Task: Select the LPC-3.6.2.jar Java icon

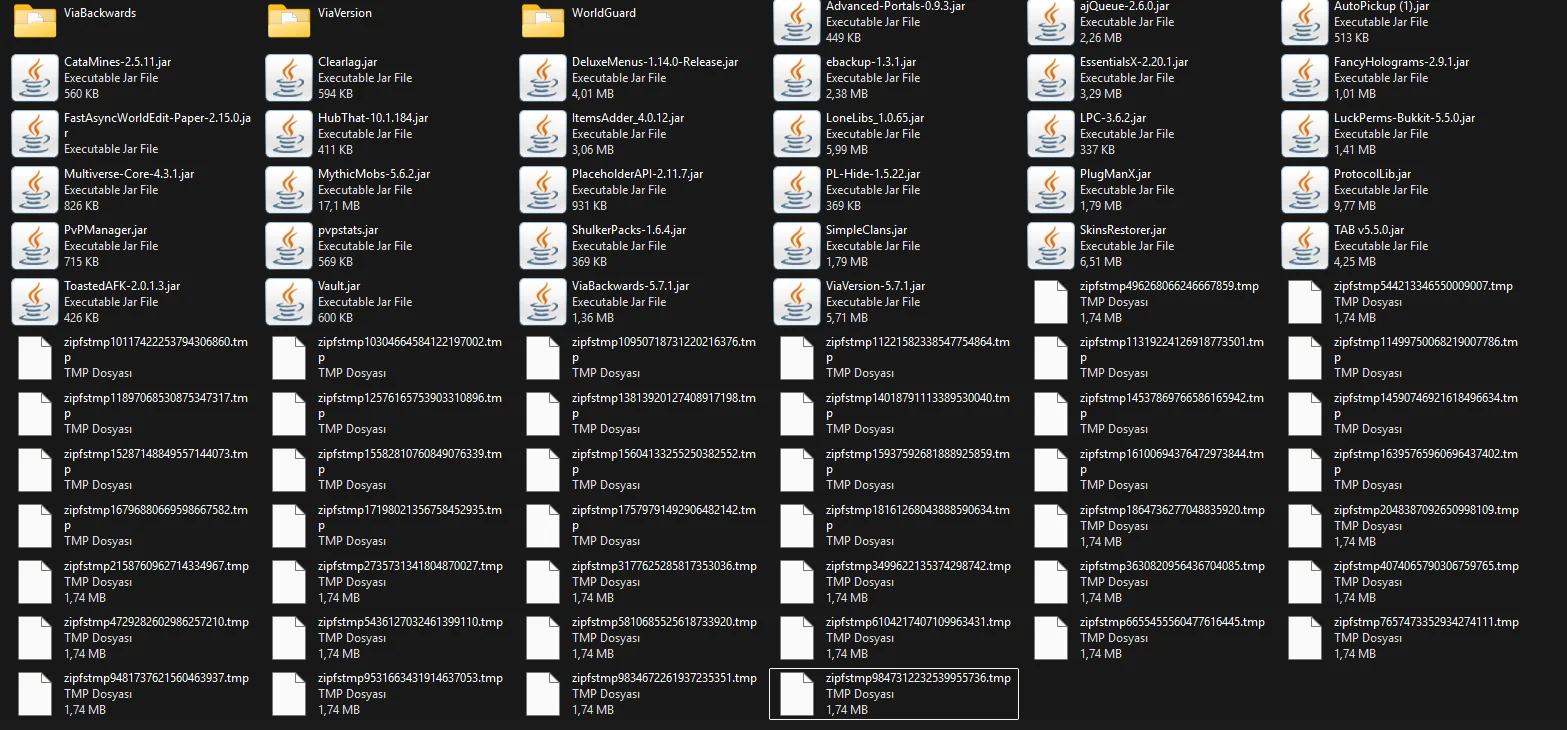Action: (1051, 134)
